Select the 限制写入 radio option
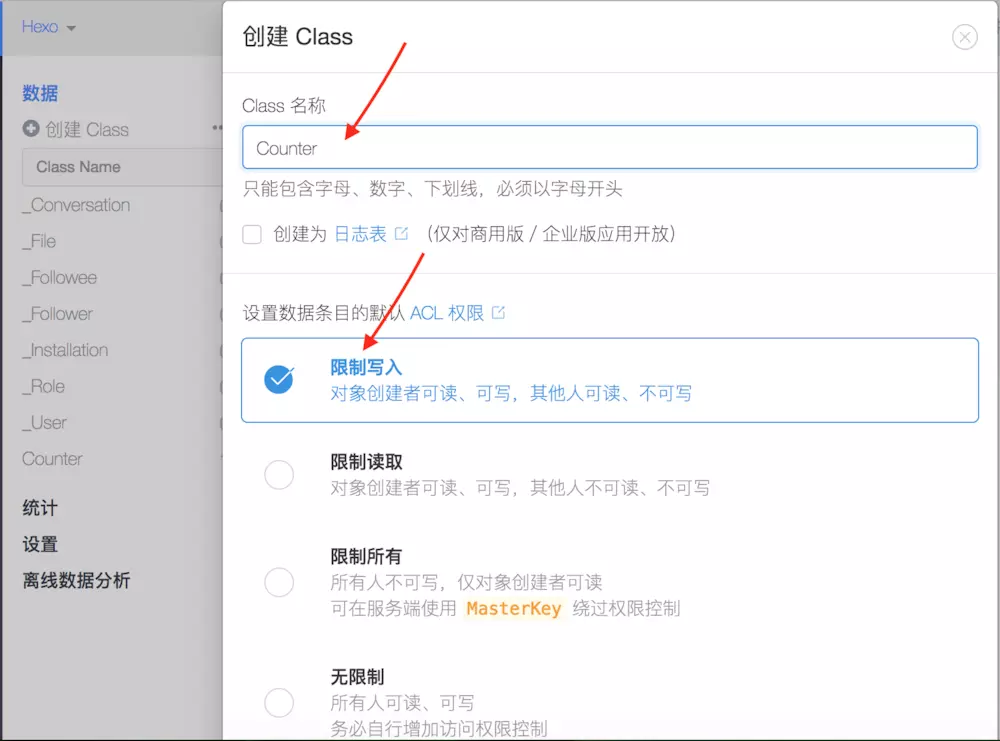This screenshot has height=741, width=1000. point(279,379)
